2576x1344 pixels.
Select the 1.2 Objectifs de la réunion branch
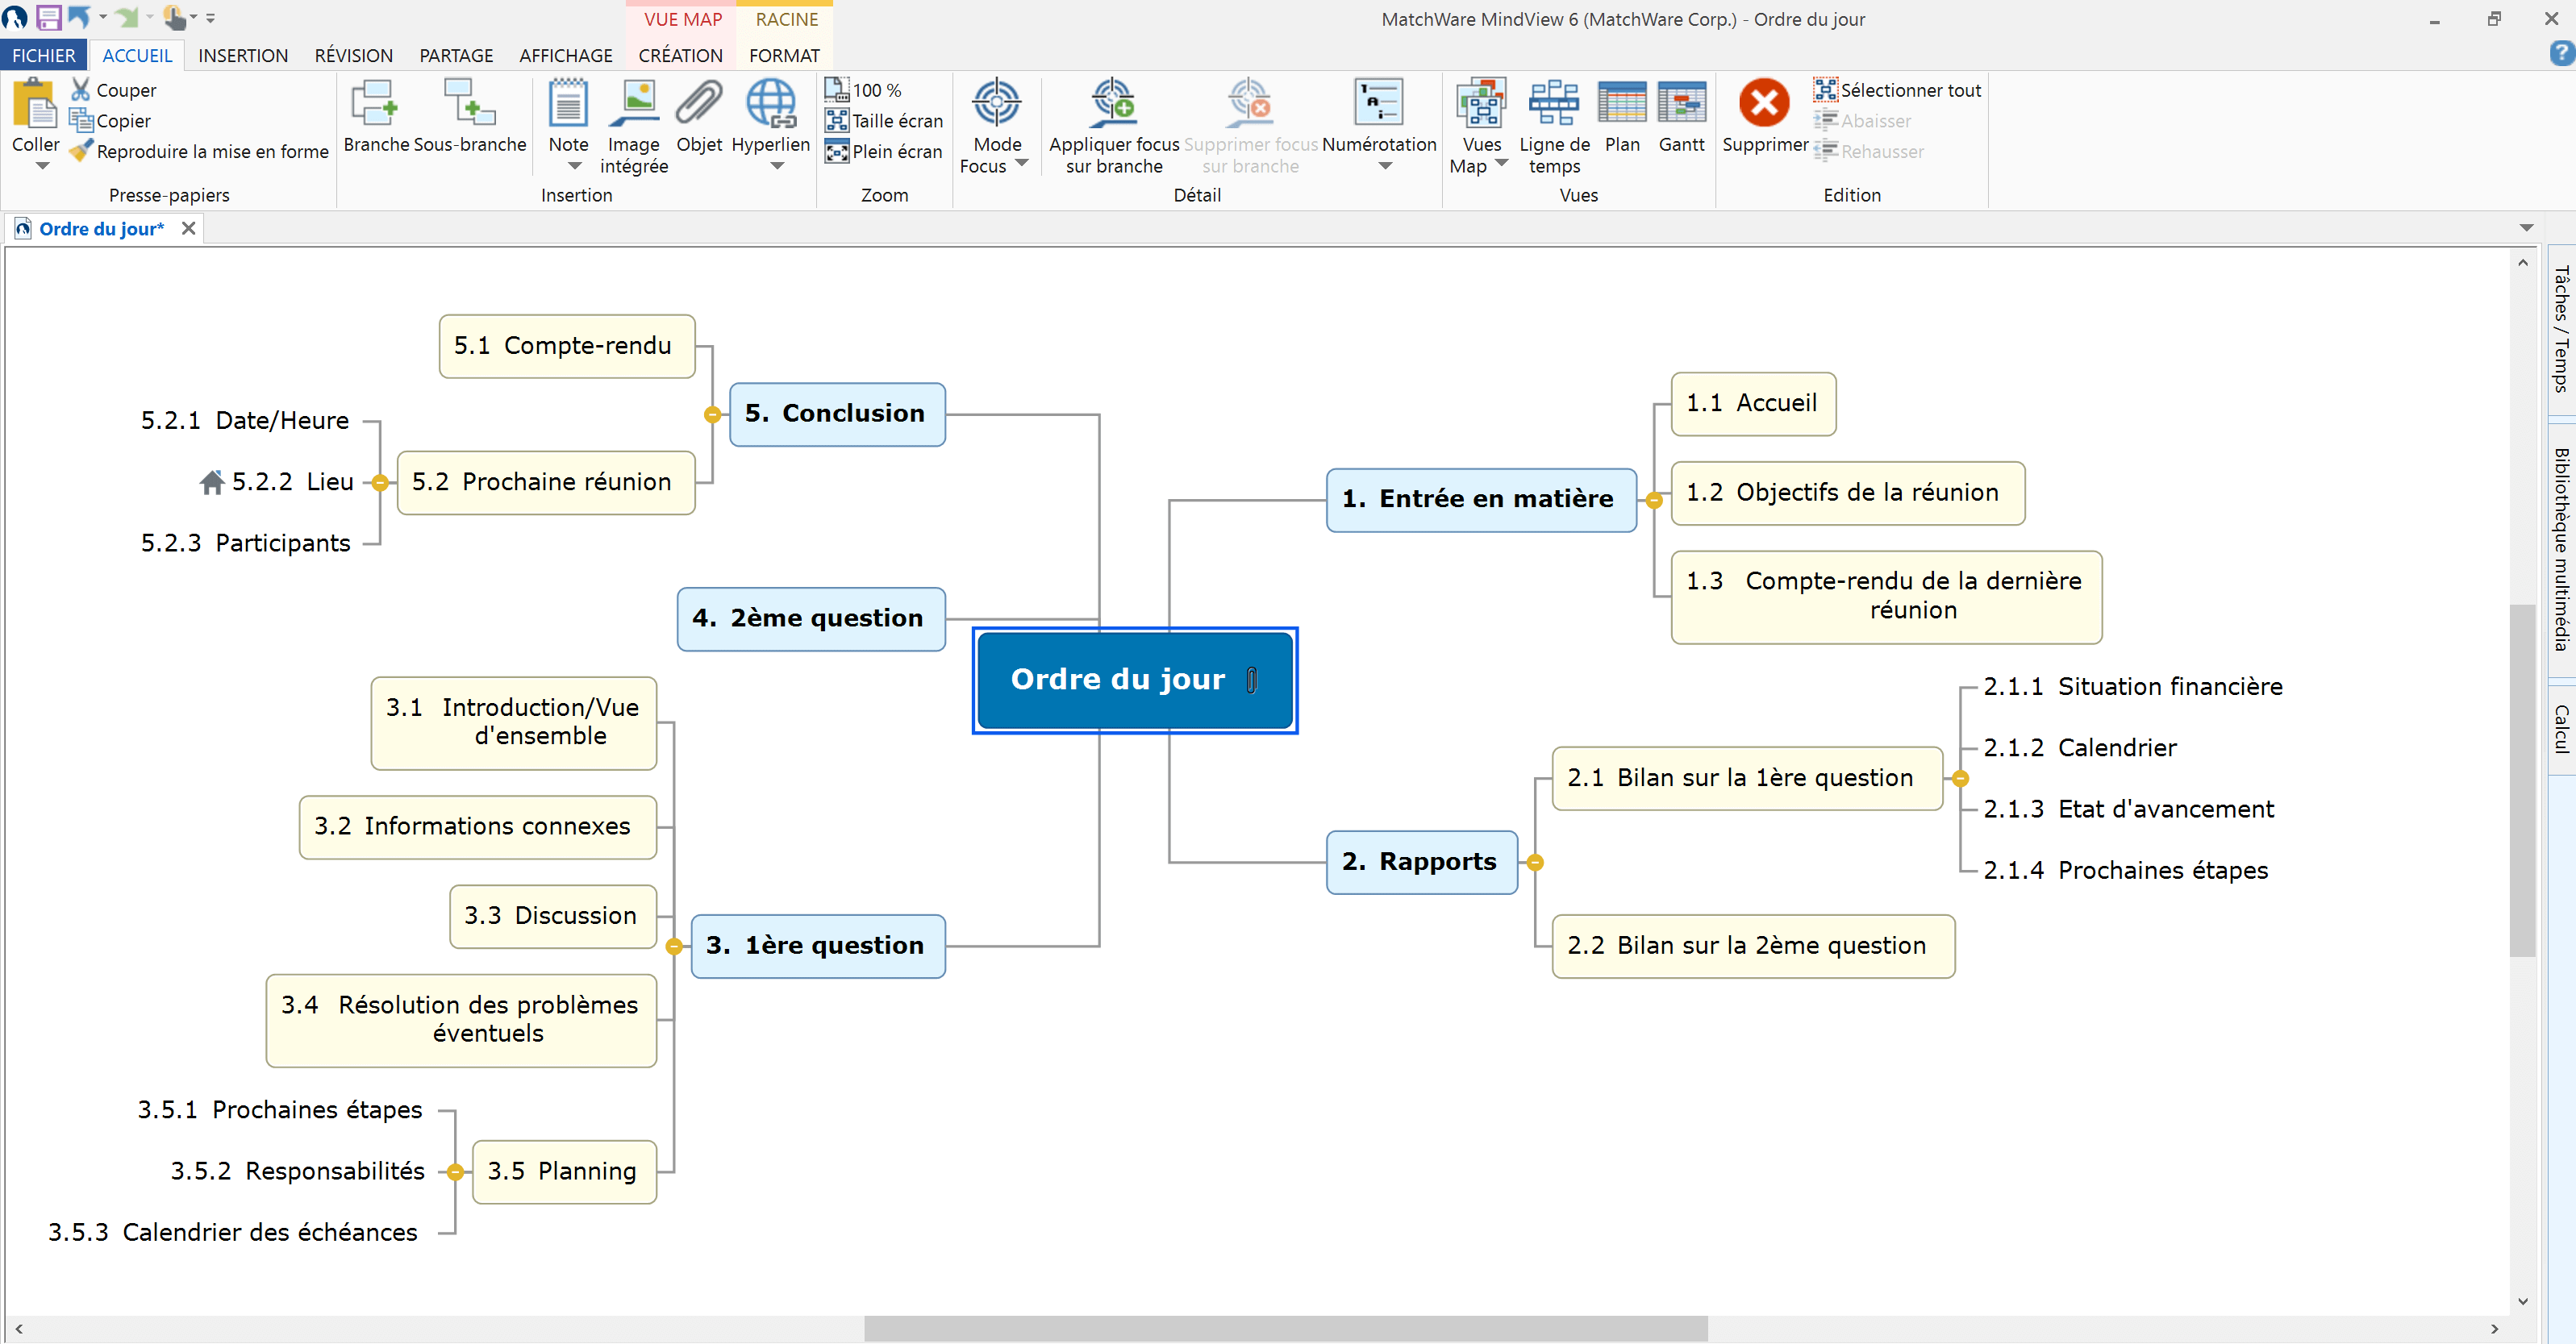click(x=1848, y=493)
